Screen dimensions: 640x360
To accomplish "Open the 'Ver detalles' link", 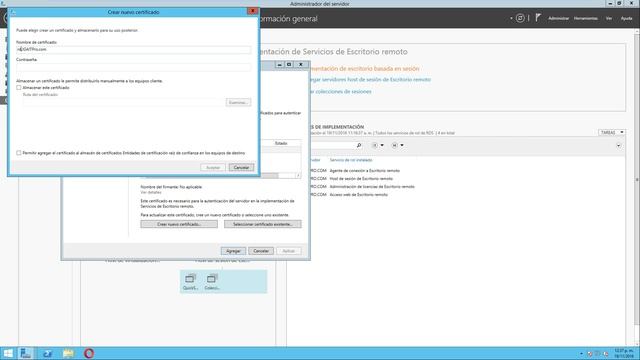I will coord(151,192).
